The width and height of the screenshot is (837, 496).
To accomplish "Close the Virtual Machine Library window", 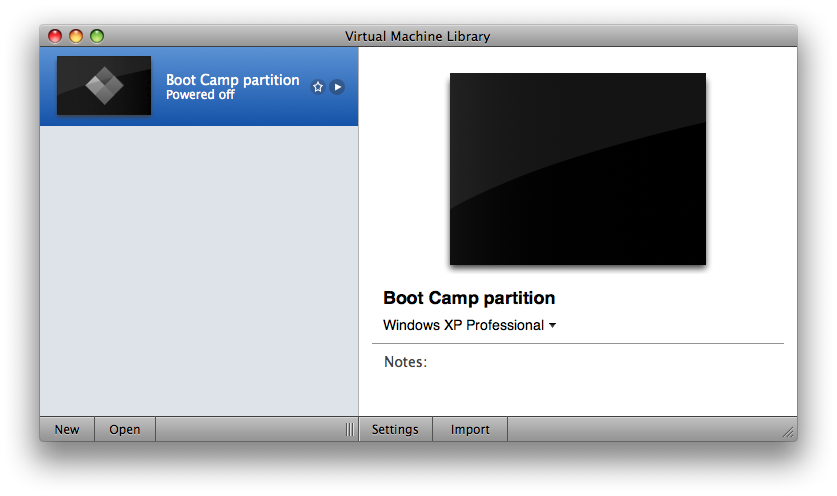I will click(x=55, y=36).
